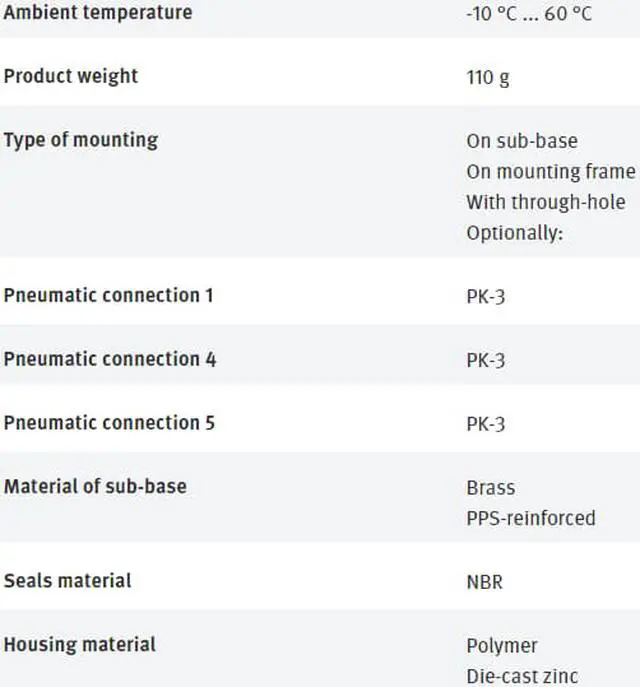Select the Type of mounting label

pyautogui.click(x=81, y=140)
